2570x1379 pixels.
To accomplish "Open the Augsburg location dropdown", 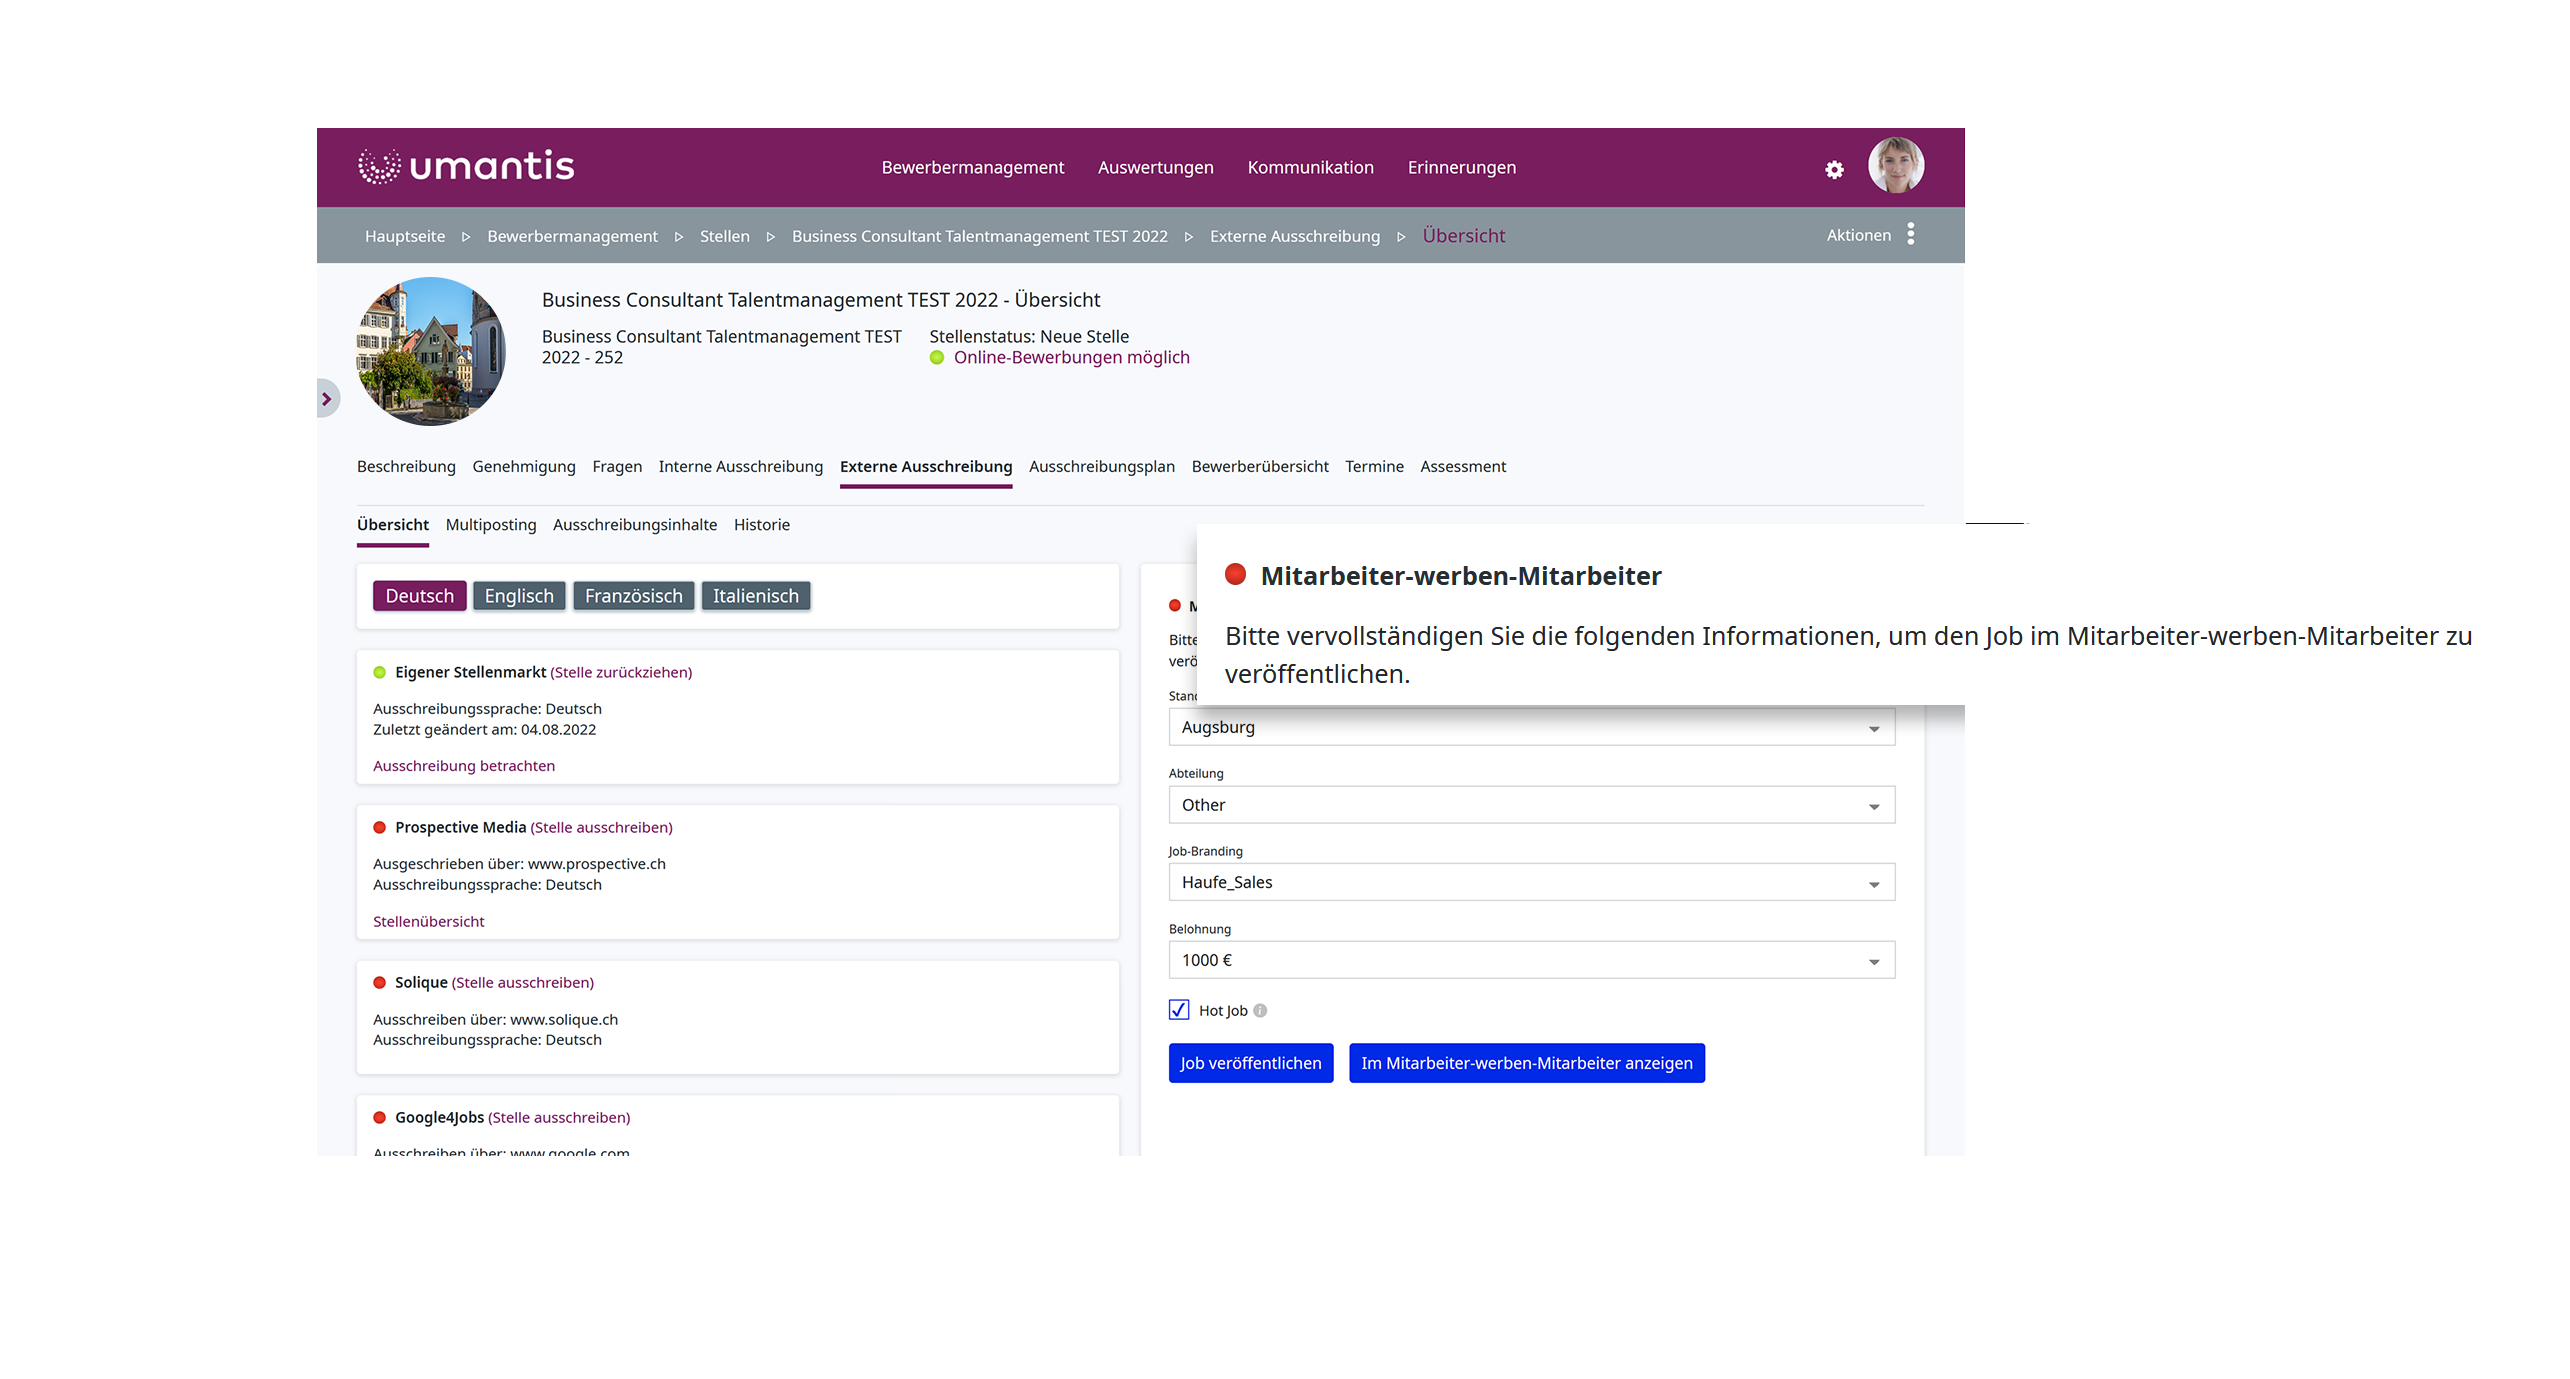I will [1530, 727].
